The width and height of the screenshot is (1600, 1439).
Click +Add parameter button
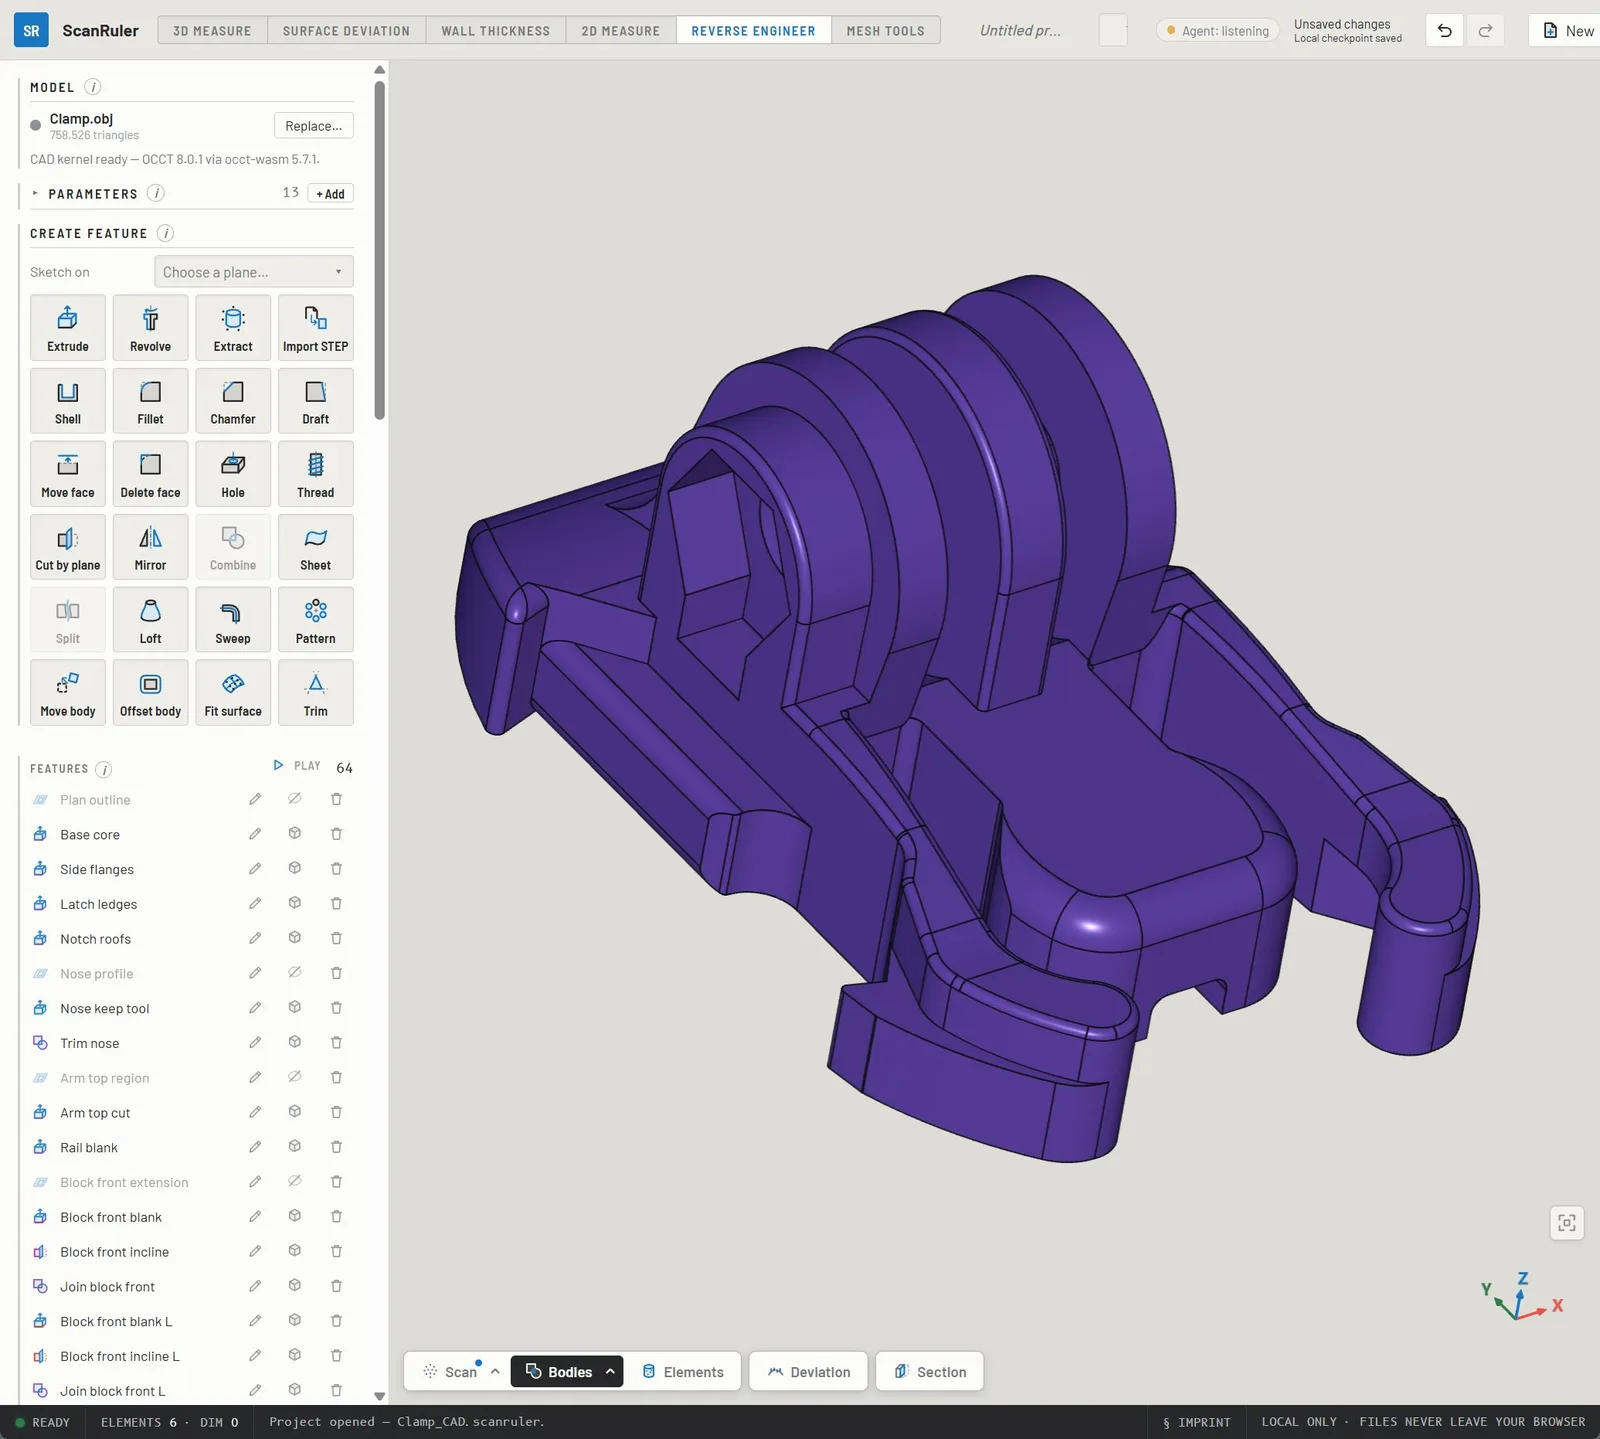331,194
